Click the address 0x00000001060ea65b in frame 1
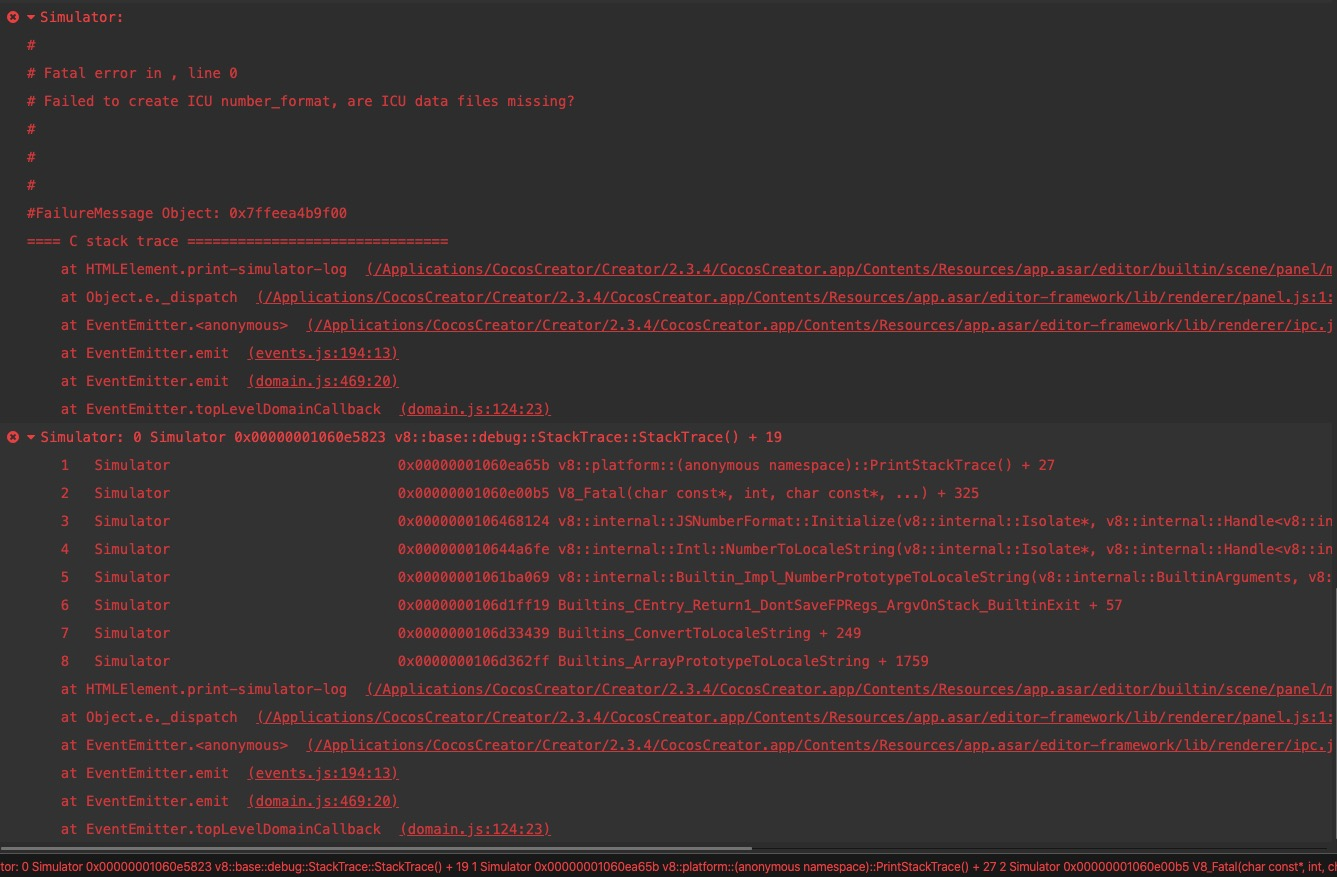The image size is (1337, 877). [x=474, y=465]
